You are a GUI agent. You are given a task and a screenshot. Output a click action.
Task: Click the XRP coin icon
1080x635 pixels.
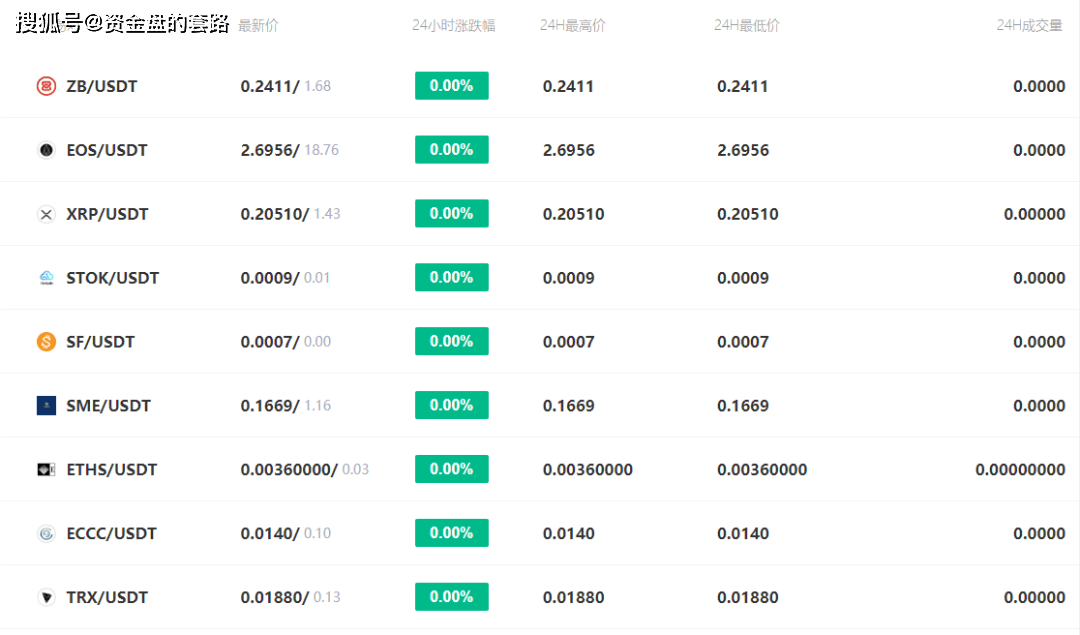click(46, 214)
